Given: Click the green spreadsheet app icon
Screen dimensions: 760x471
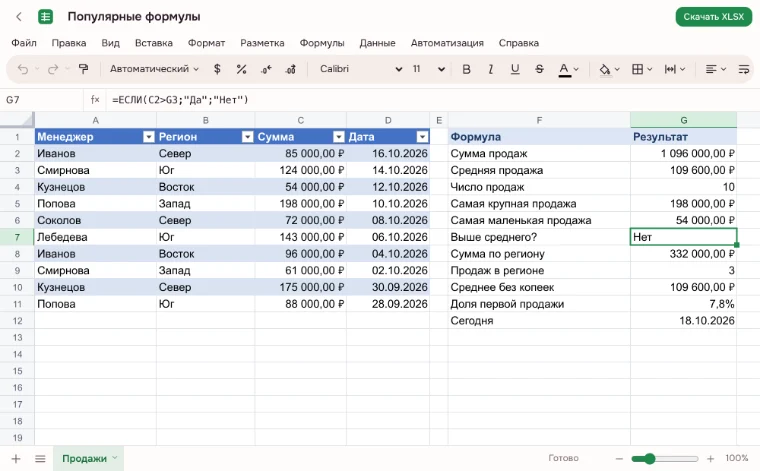Looking at the screenshot, I should coord(45,17).
